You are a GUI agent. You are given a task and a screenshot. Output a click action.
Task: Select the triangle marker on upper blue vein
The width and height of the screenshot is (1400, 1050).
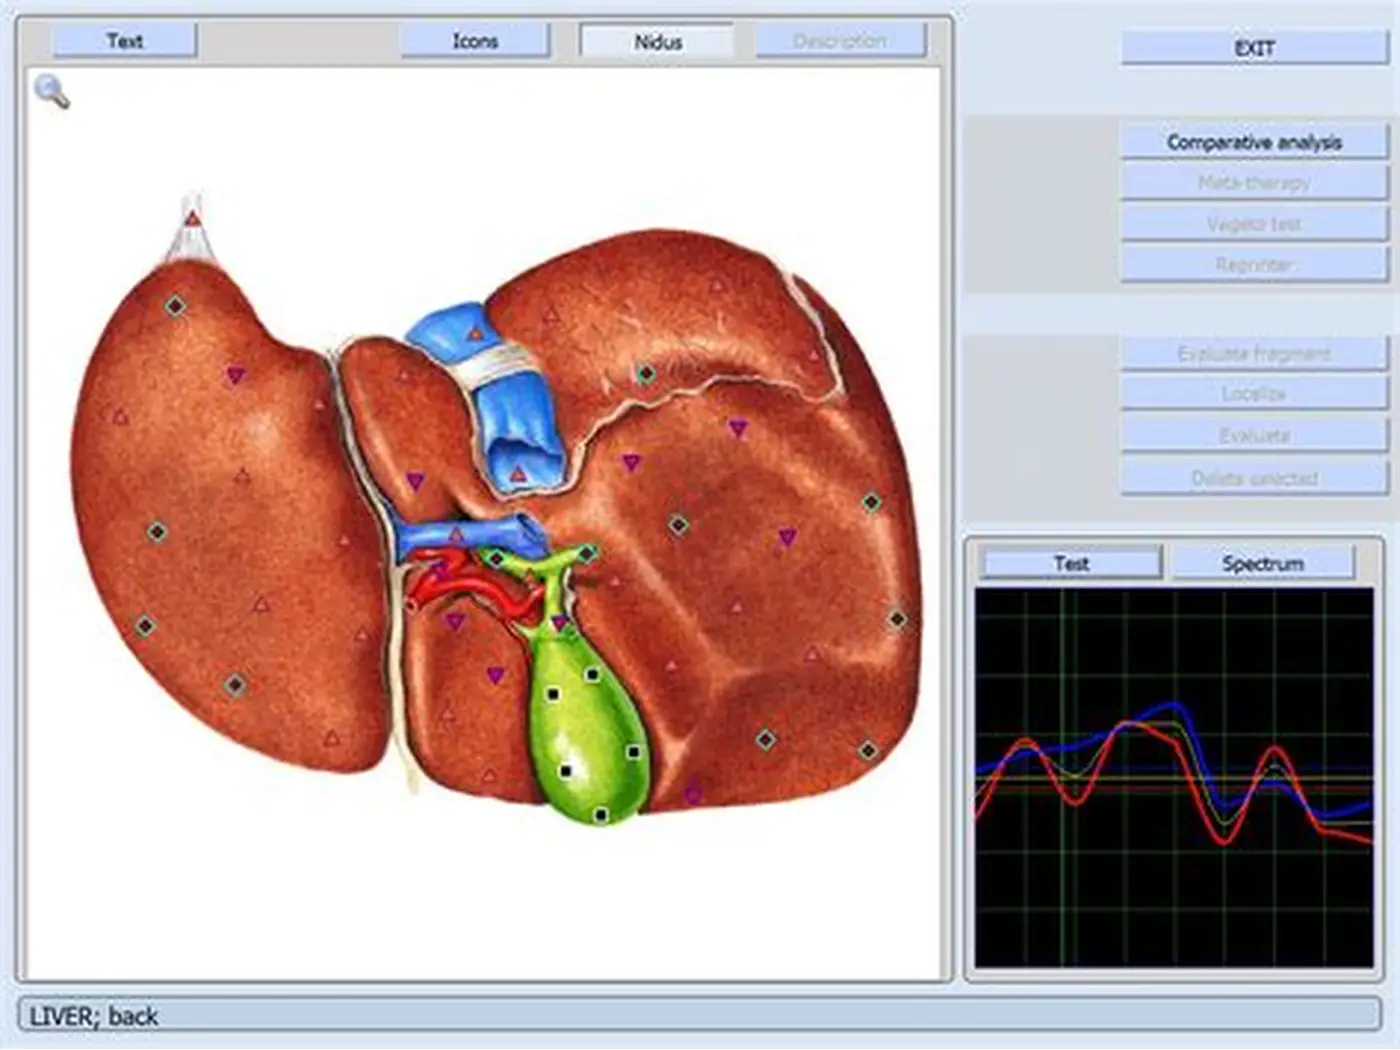click(x=476, y=334)
